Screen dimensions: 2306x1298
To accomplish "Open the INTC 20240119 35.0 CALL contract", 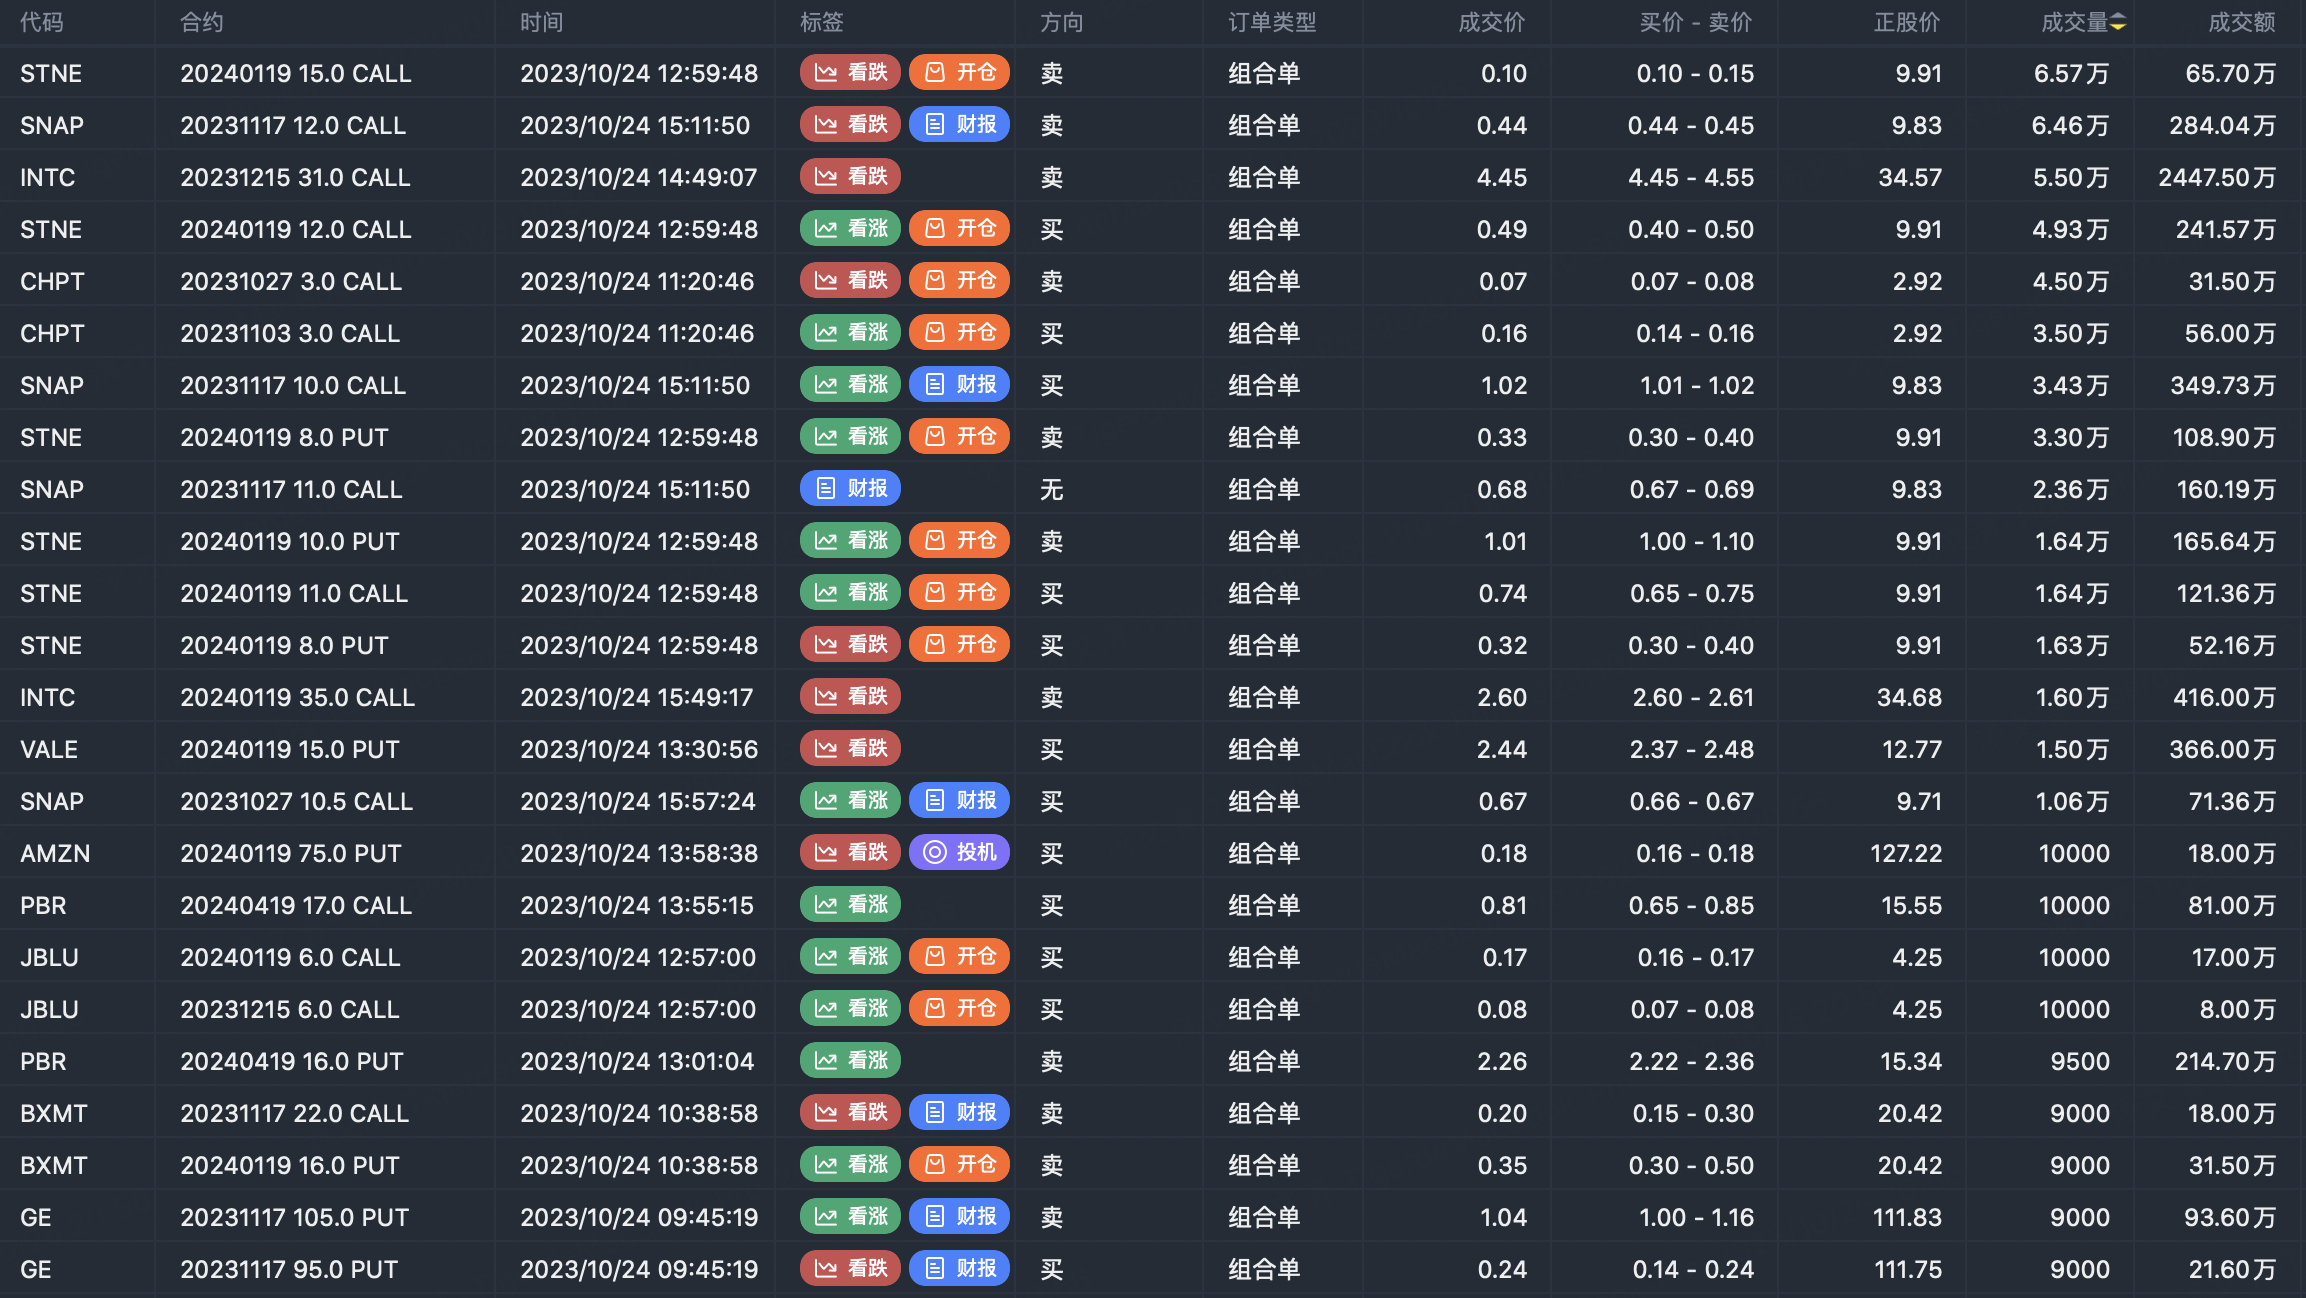I will pos(298,697).
